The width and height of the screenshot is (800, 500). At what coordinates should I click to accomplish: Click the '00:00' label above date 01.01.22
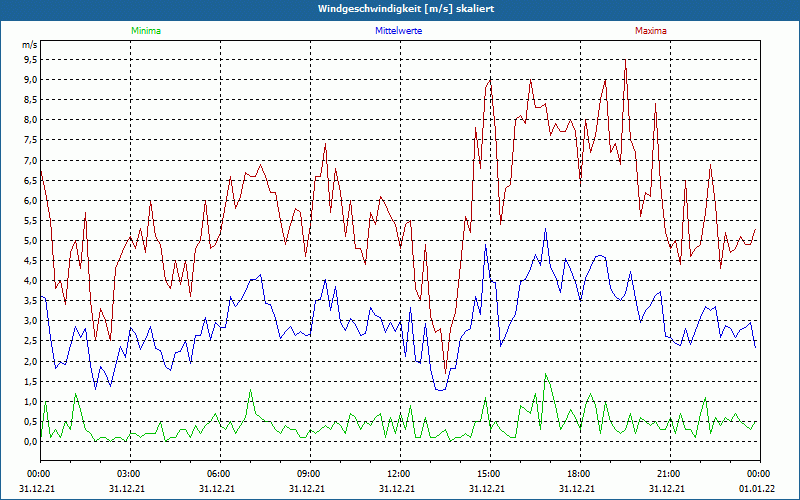pos(759,474)
